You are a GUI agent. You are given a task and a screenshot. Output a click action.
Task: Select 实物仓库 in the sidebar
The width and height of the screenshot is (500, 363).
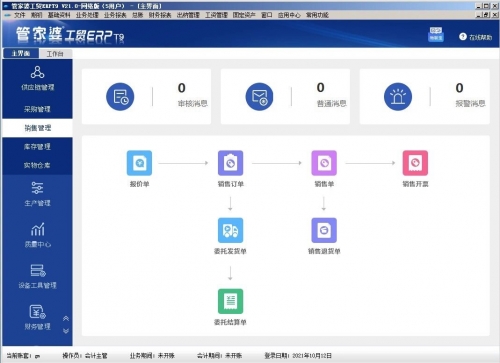click(x=37, y=165)
